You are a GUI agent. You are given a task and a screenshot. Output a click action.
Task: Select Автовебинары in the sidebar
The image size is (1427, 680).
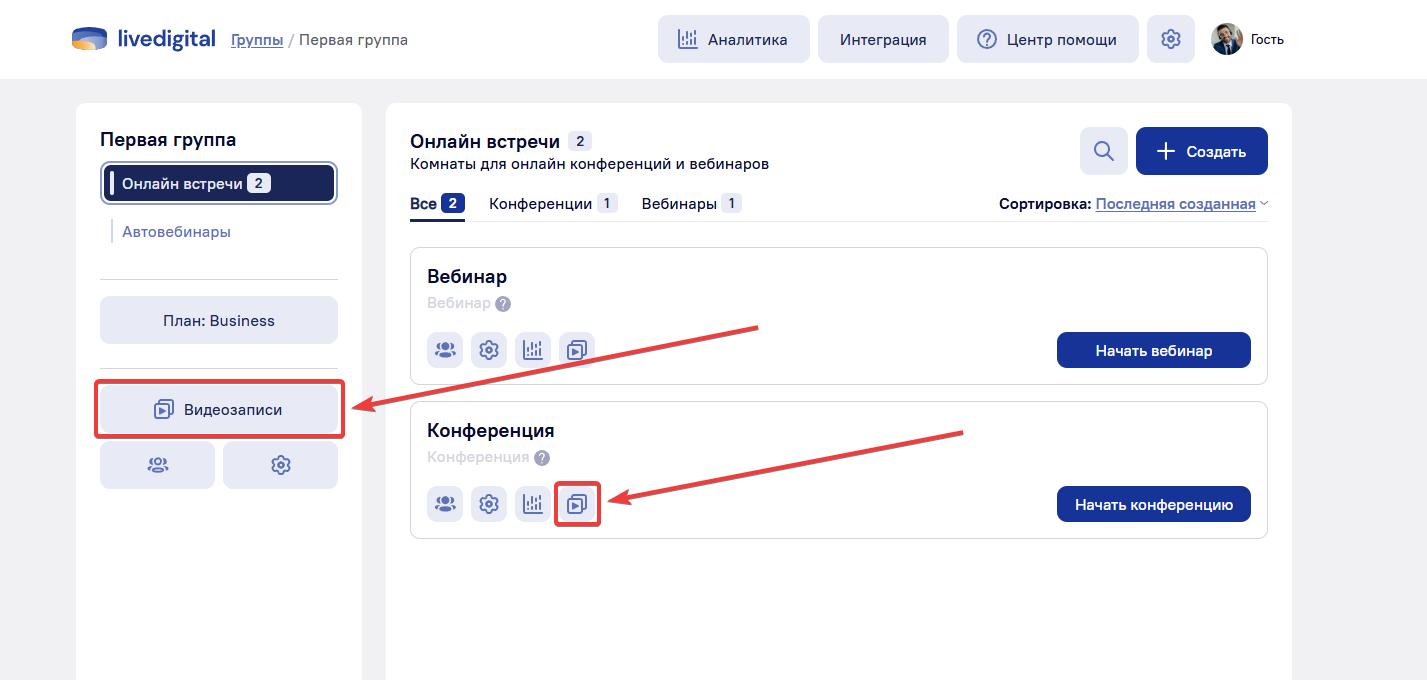(176, 232)
